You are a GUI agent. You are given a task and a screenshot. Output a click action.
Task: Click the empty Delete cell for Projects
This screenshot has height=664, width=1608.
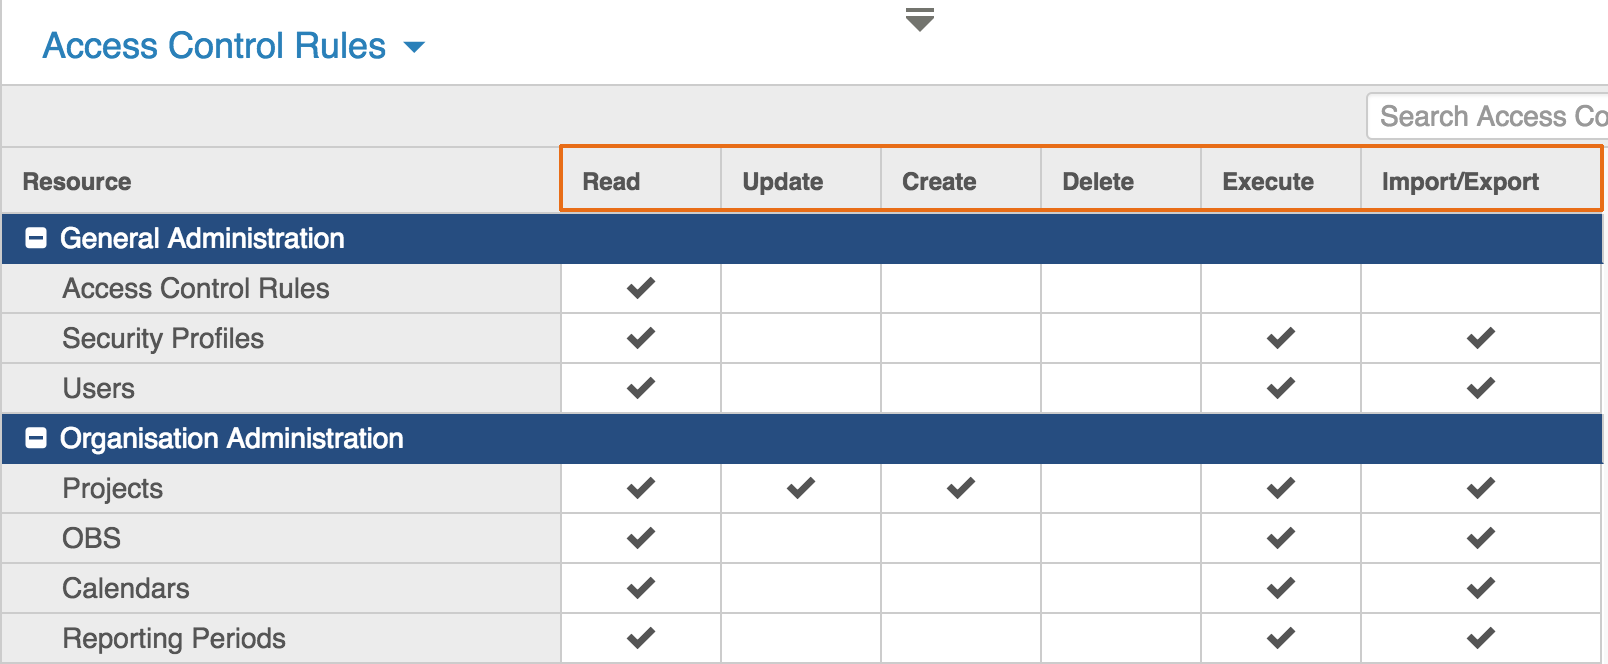(x=1120, y=488)
